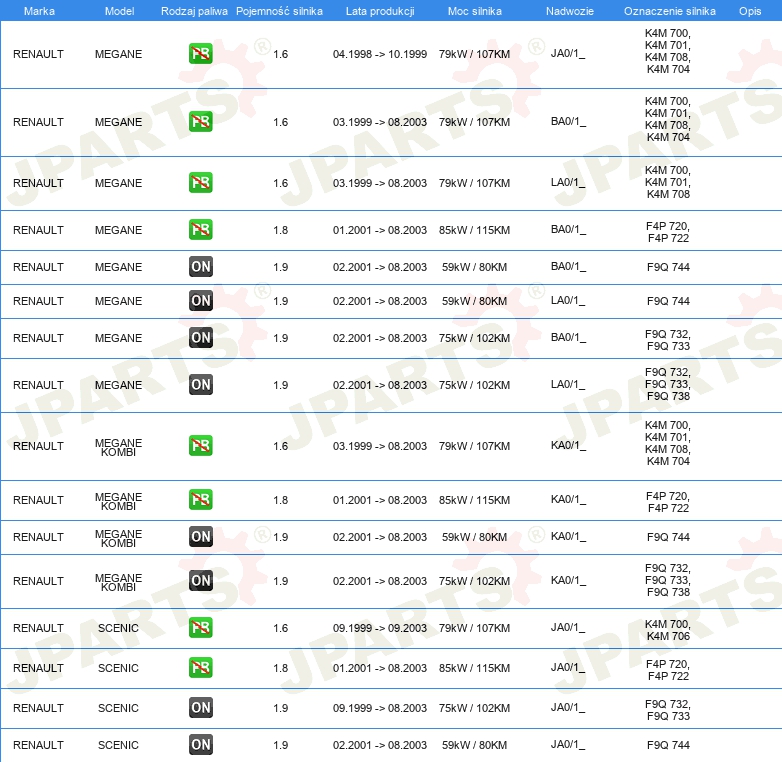Viewport: 782px width, 762px height.
Task: Click the PB petrol icon for Megane Kombi 1.8
Action: coord(200,499)
